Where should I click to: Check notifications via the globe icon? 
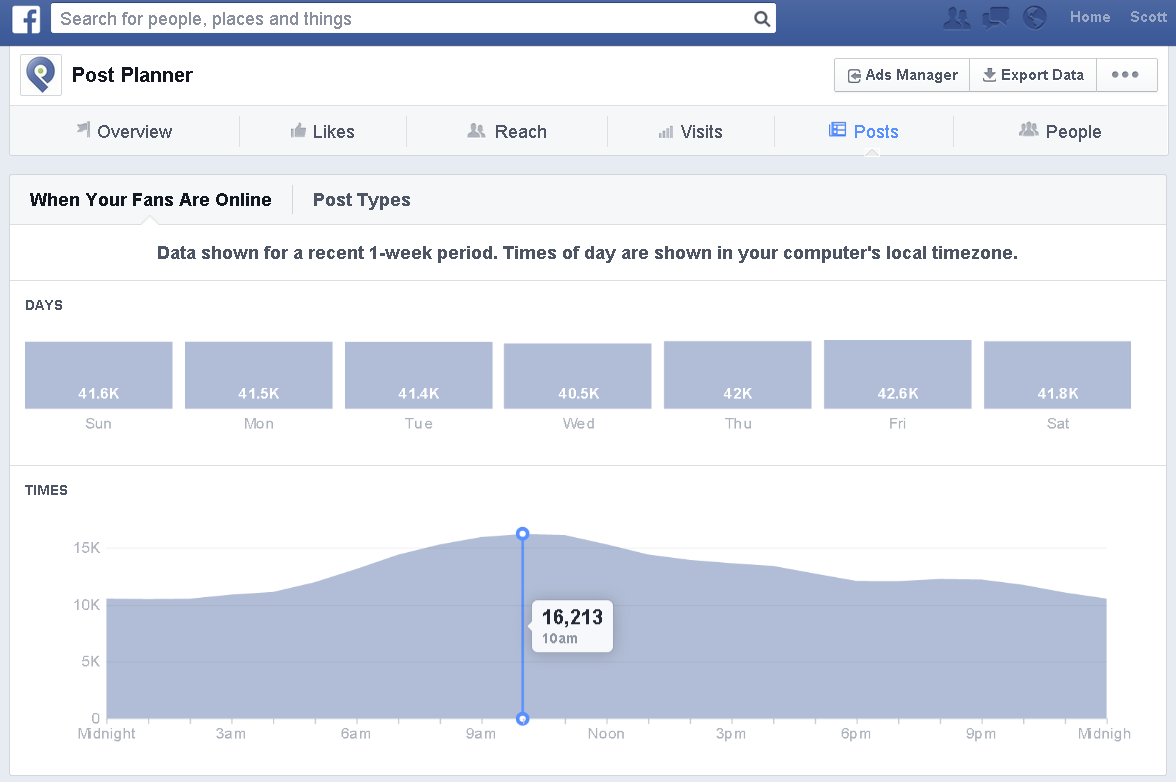pyautogui.click(x=1034, y=17)
